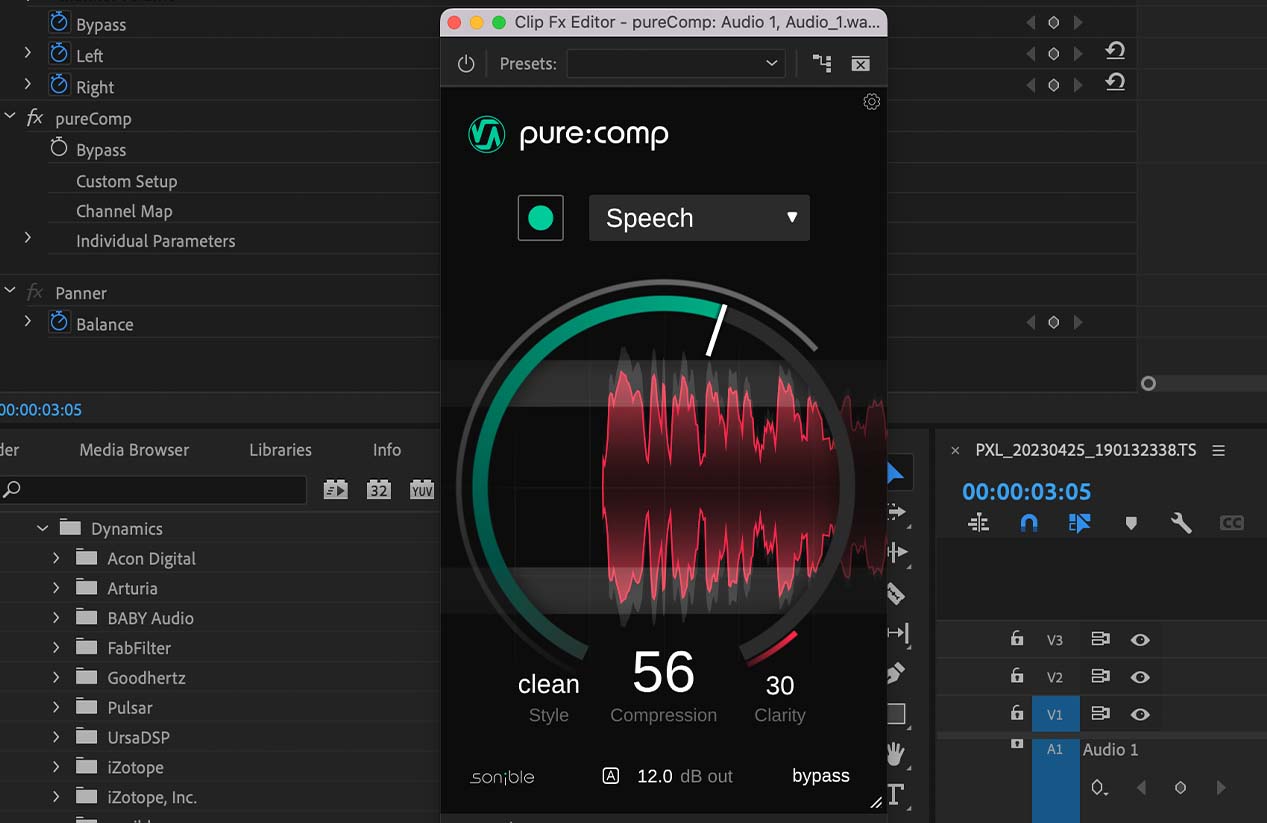The height and width of the screenshot is (823, 1267).
Task: Expand the Left parameter
Action: point(28,52)
